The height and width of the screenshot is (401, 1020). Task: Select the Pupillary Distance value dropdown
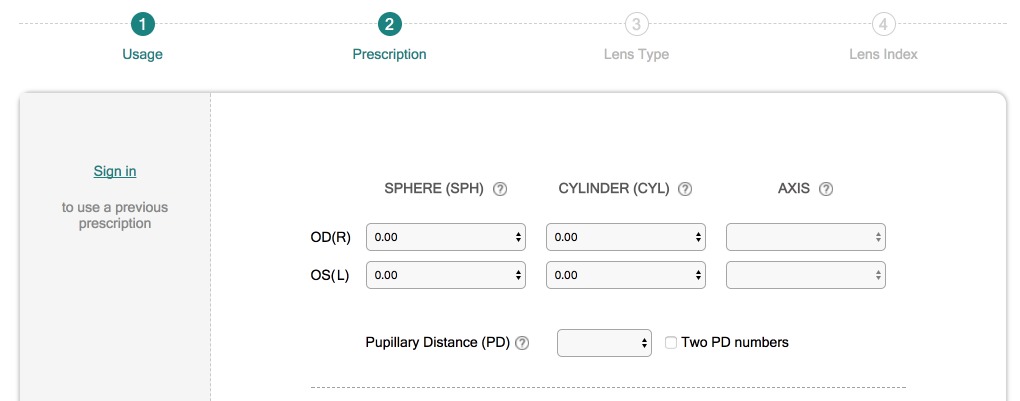[604, 343]
